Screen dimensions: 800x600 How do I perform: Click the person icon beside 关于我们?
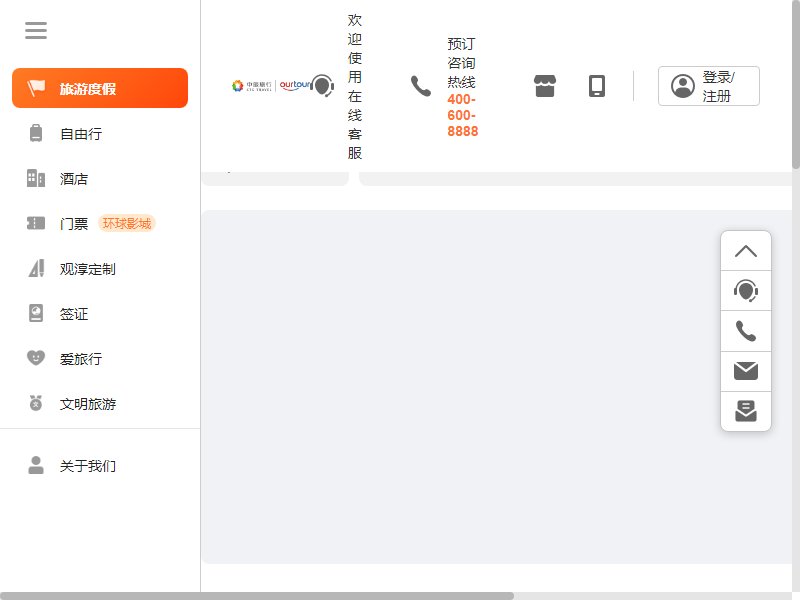point(36,465)
